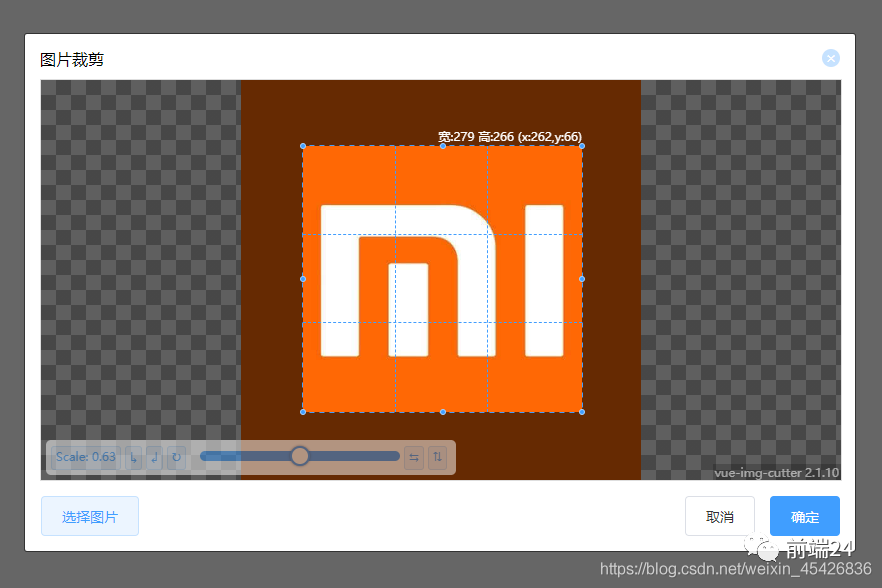Click bottom-right crop box handle

582,412
